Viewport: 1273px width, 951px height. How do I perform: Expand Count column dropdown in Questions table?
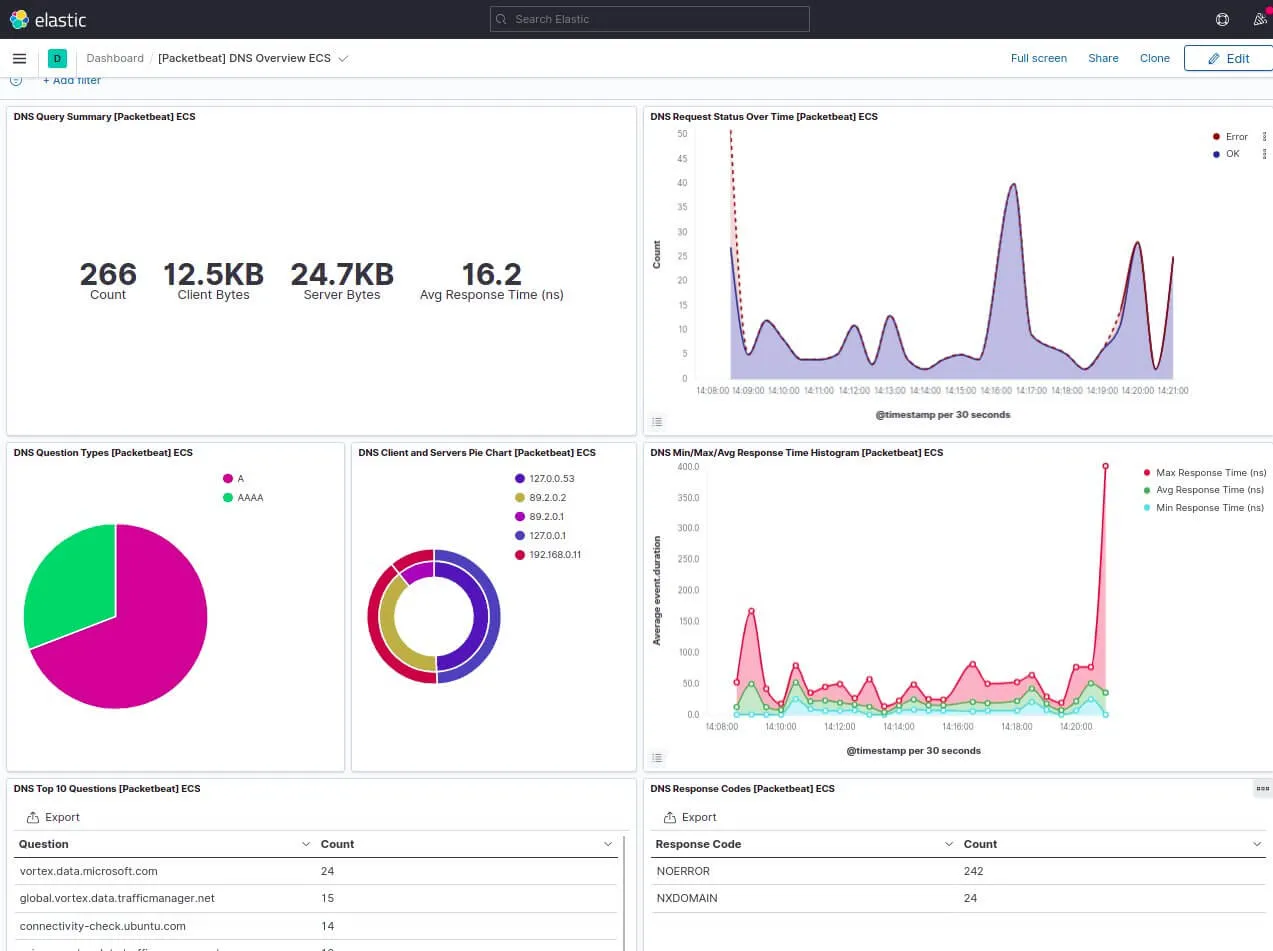point(608,844)
